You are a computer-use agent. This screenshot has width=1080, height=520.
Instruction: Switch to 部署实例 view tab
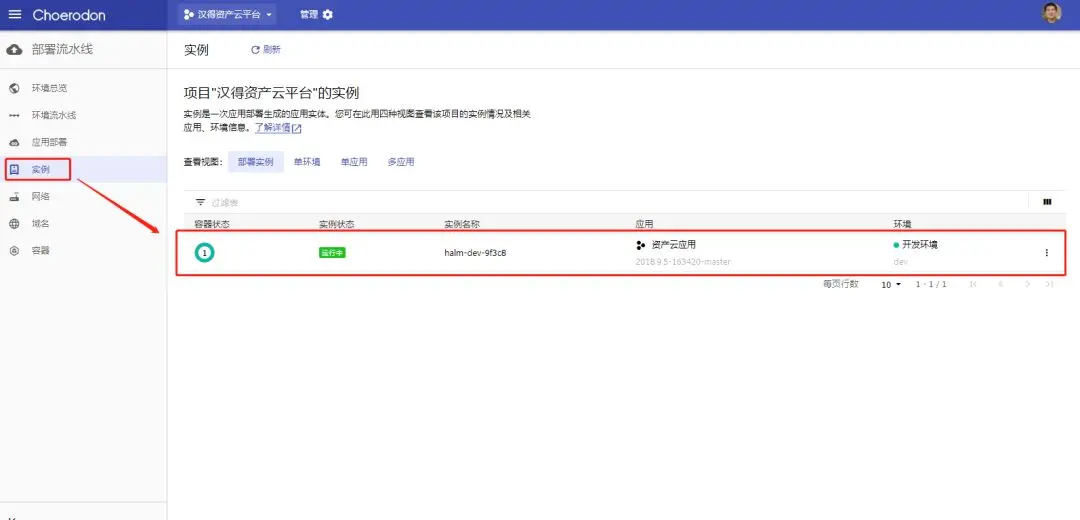(x=256, y=162)
